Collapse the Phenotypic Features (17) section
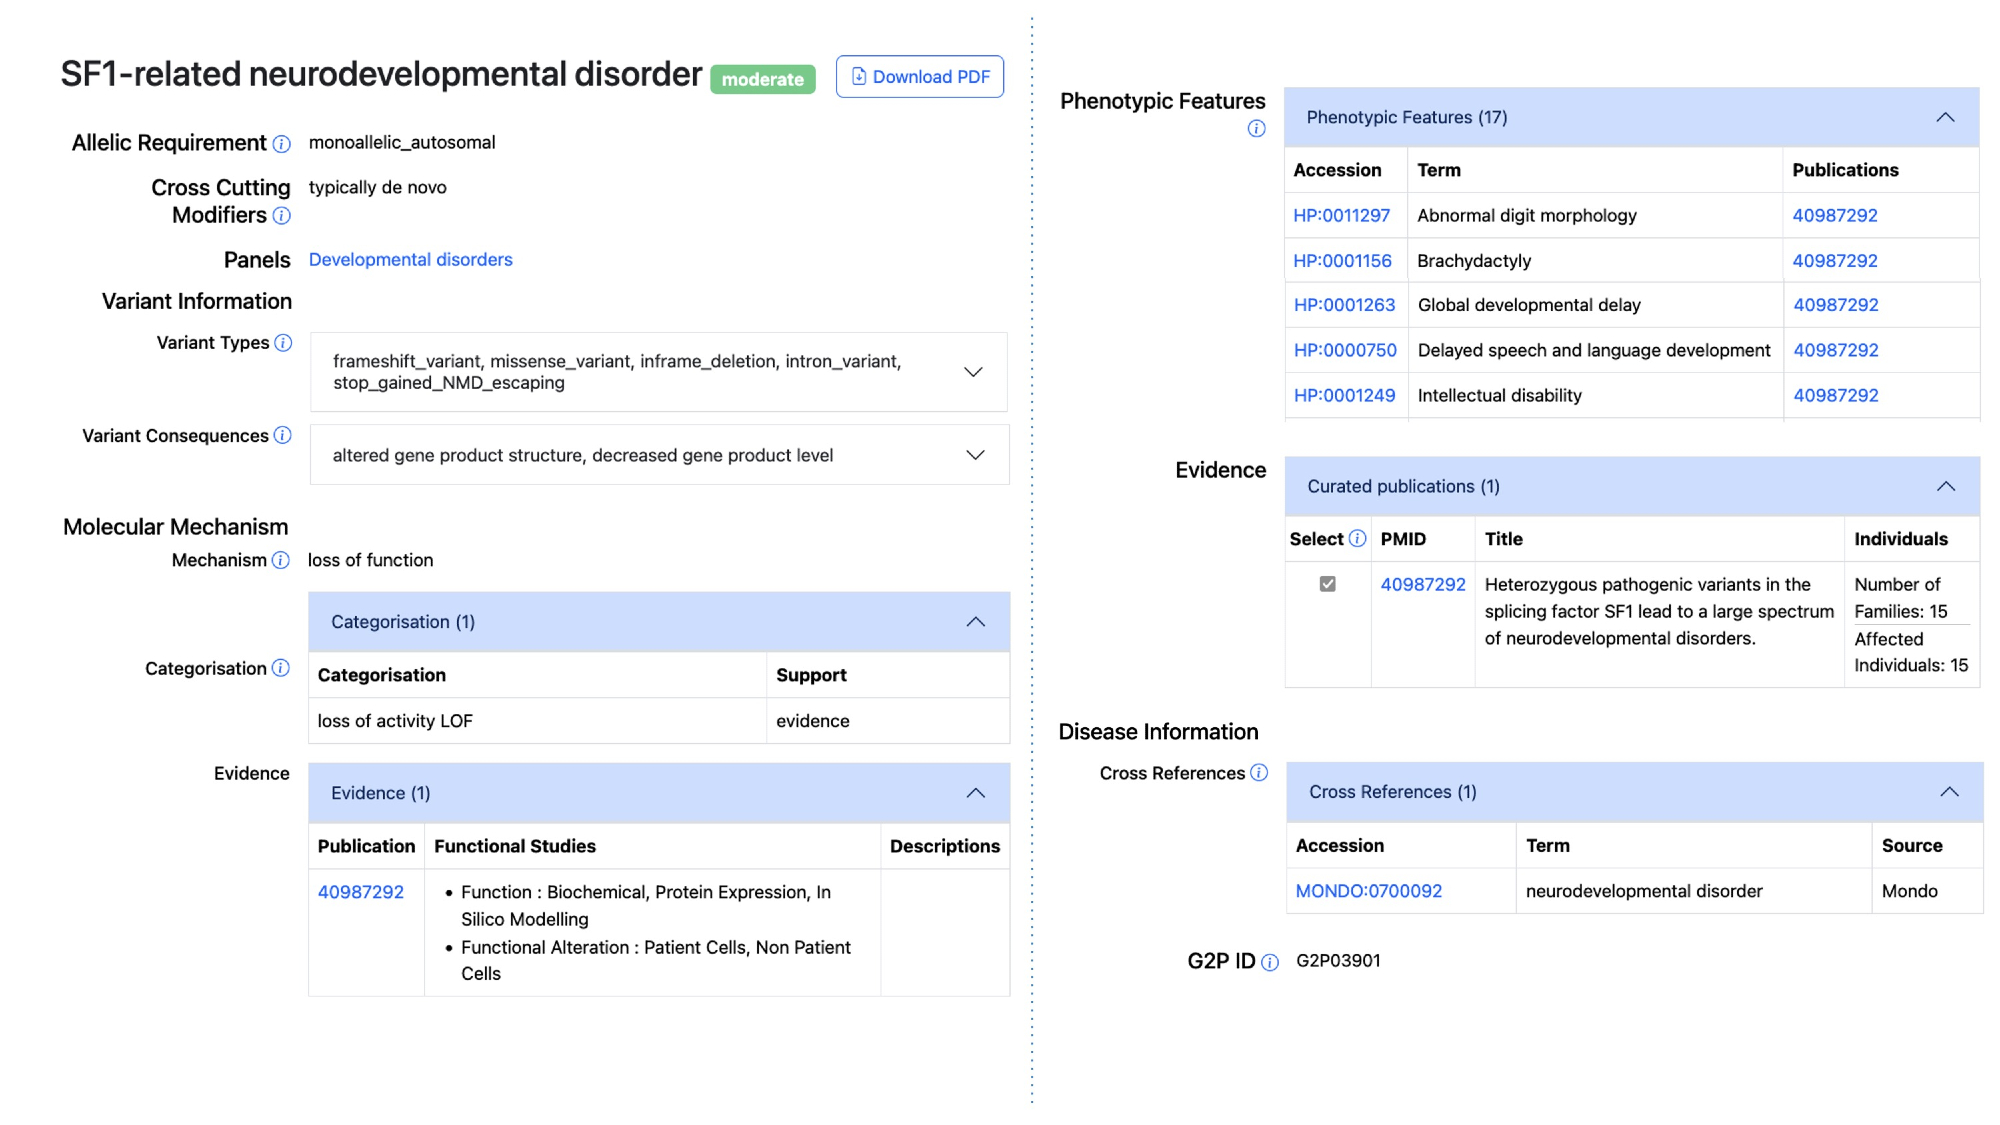The width and height of the screenshot is (2000, 1125). point(1945,117)
